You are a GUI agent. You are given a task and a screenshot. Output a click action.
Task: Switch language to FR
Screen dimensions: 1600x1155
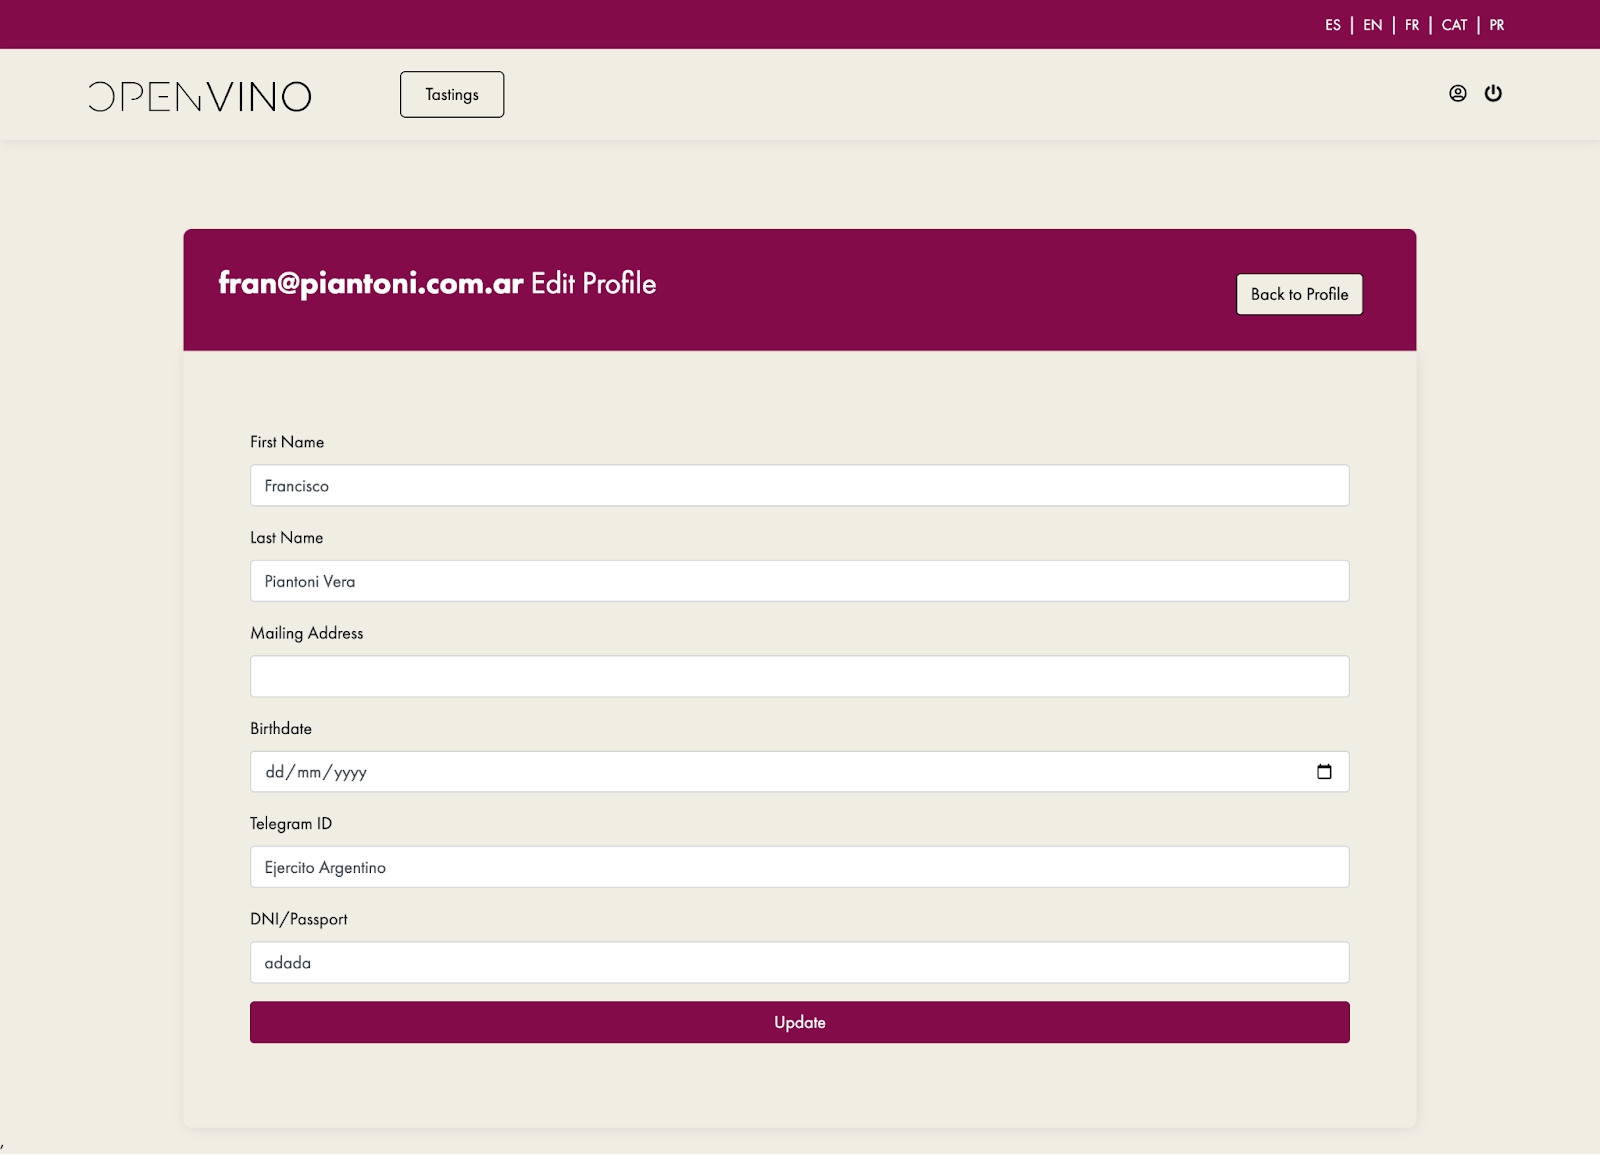(1412, 25)
